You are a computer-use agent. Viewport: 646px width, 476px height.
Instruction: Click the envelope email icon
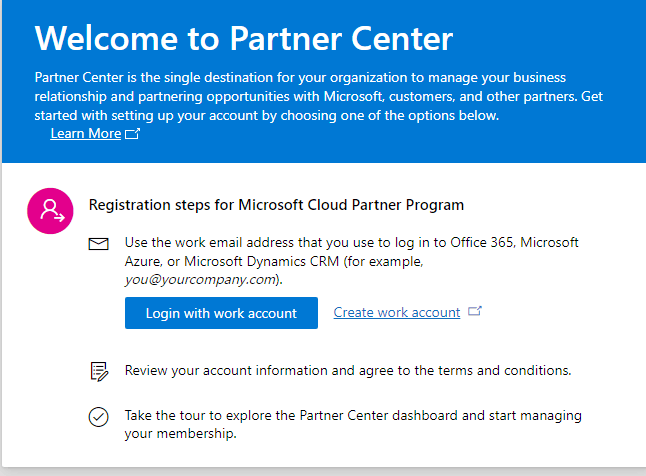pyautogui.click(x=98, y=244)
